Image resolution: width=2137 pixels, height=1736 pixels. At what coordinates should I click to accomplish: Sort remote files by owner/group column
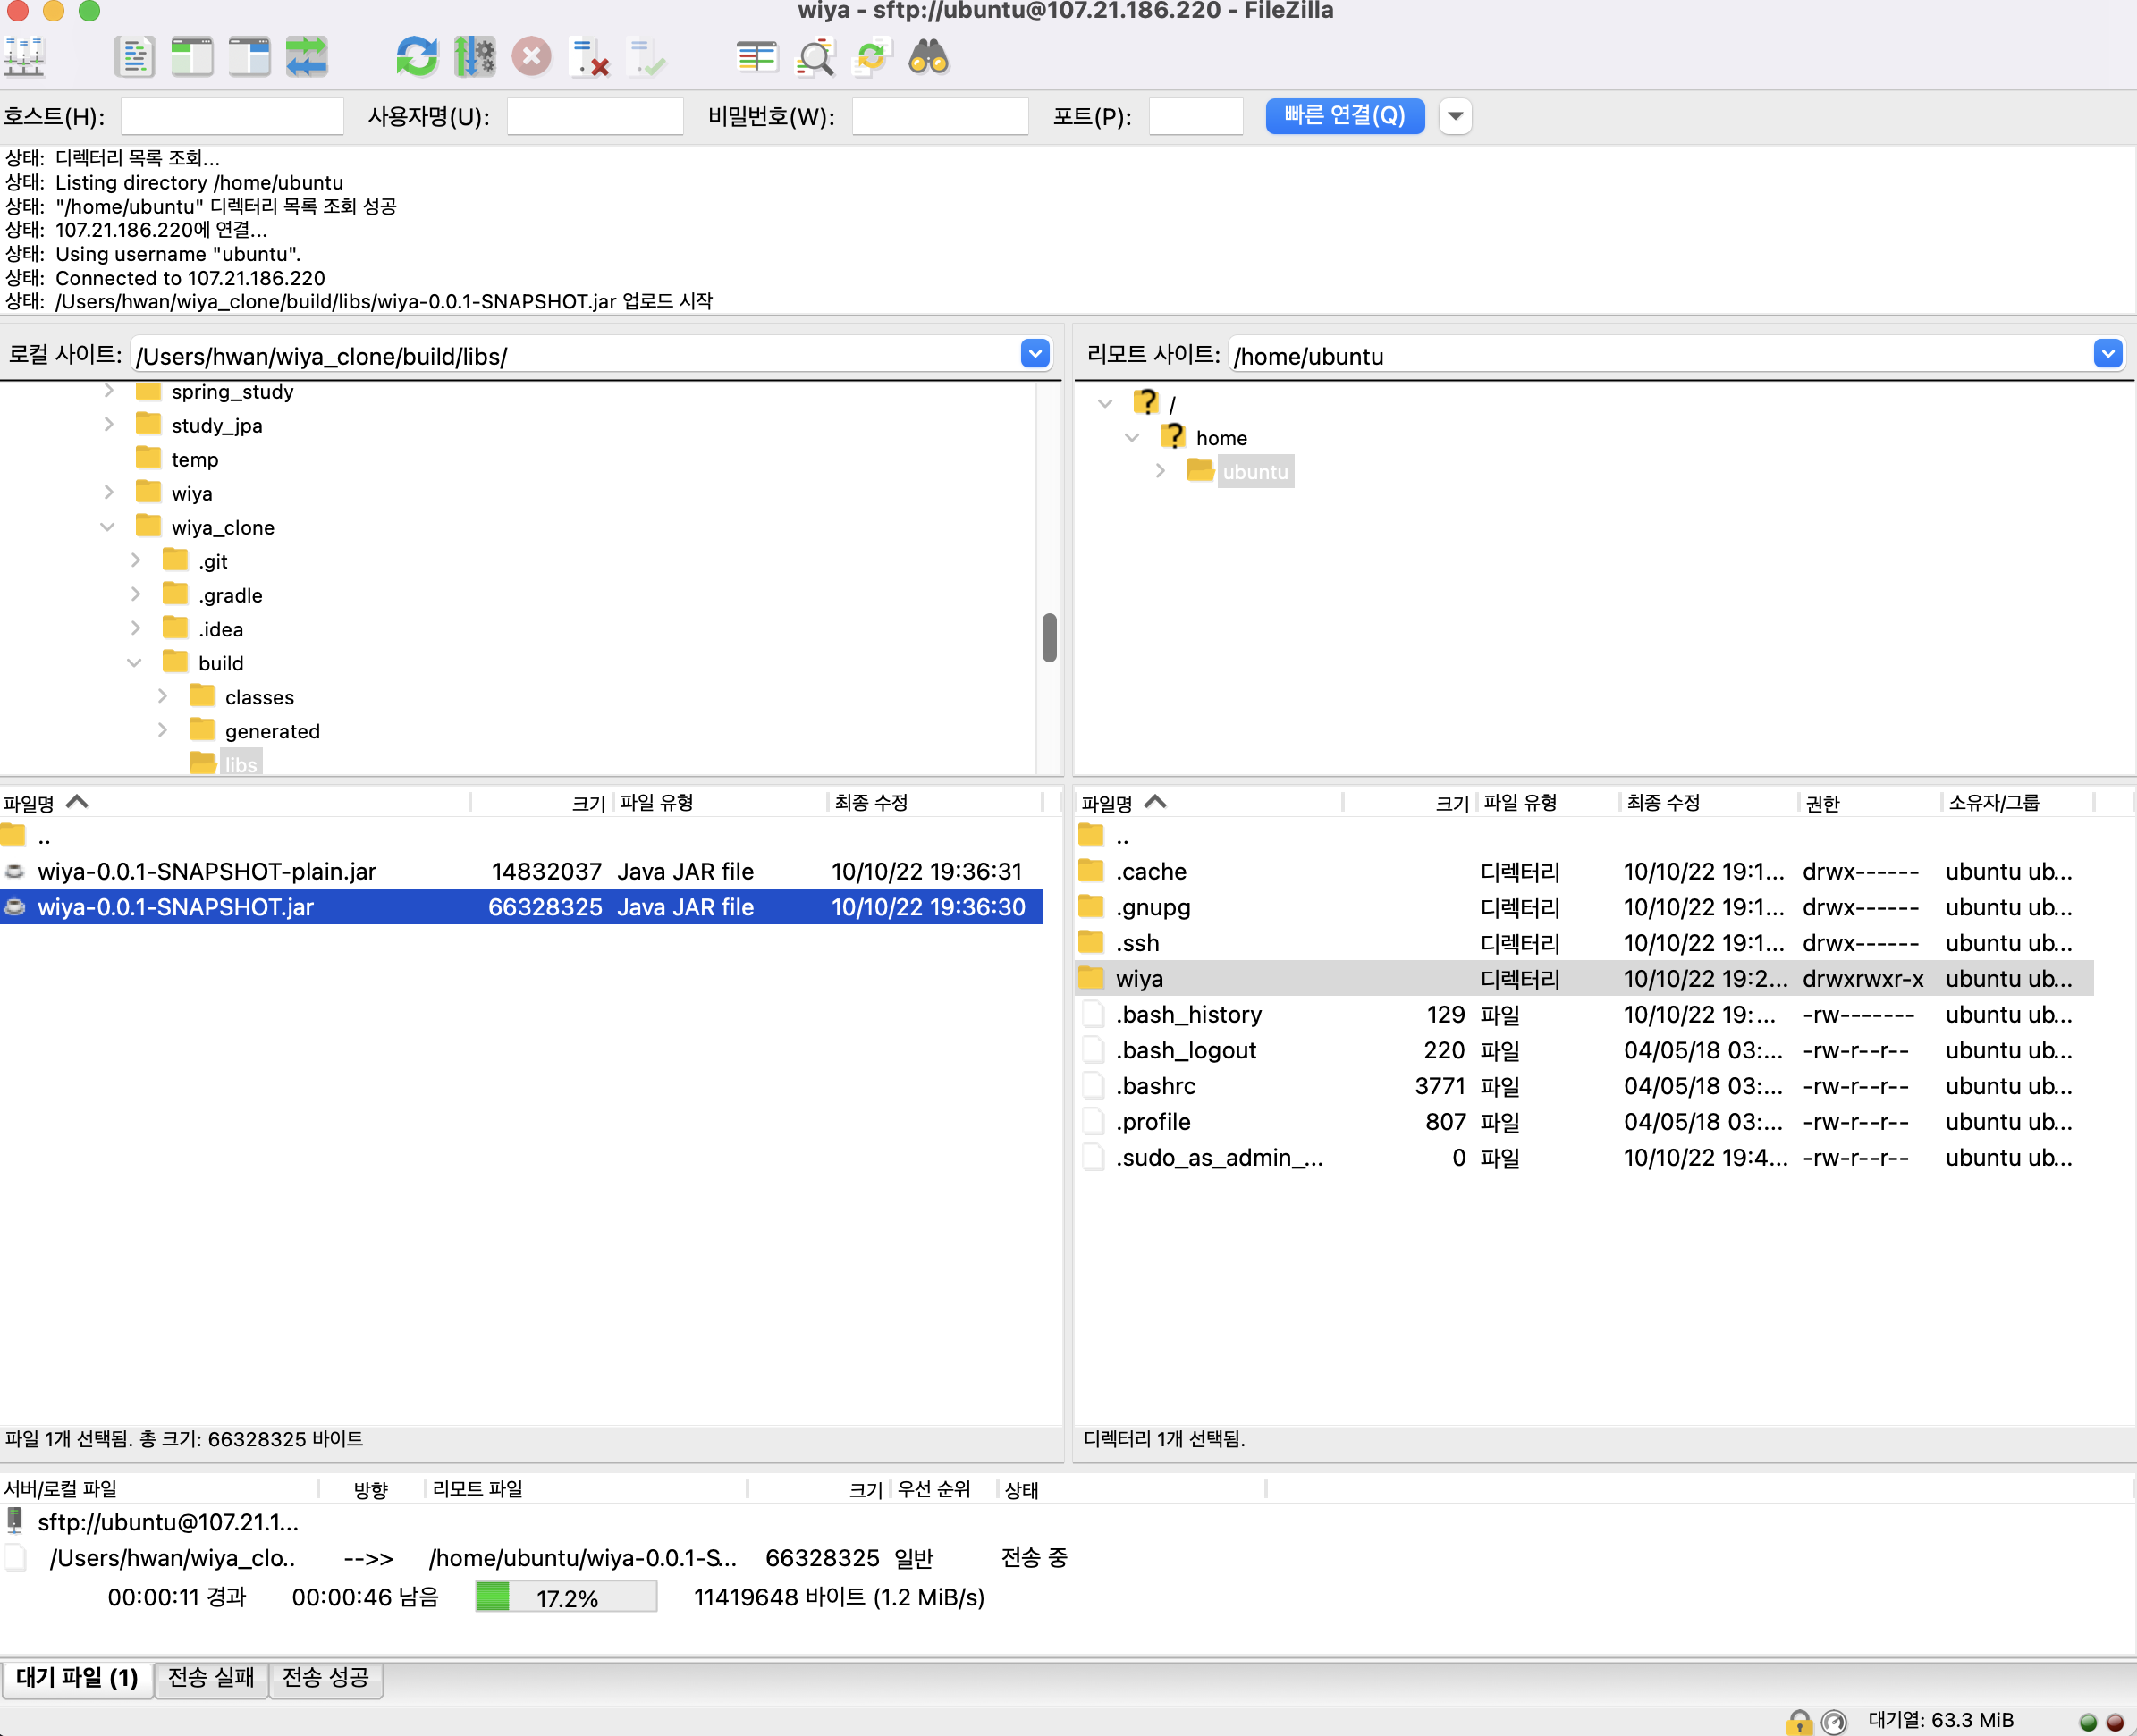coord(2017,802)
